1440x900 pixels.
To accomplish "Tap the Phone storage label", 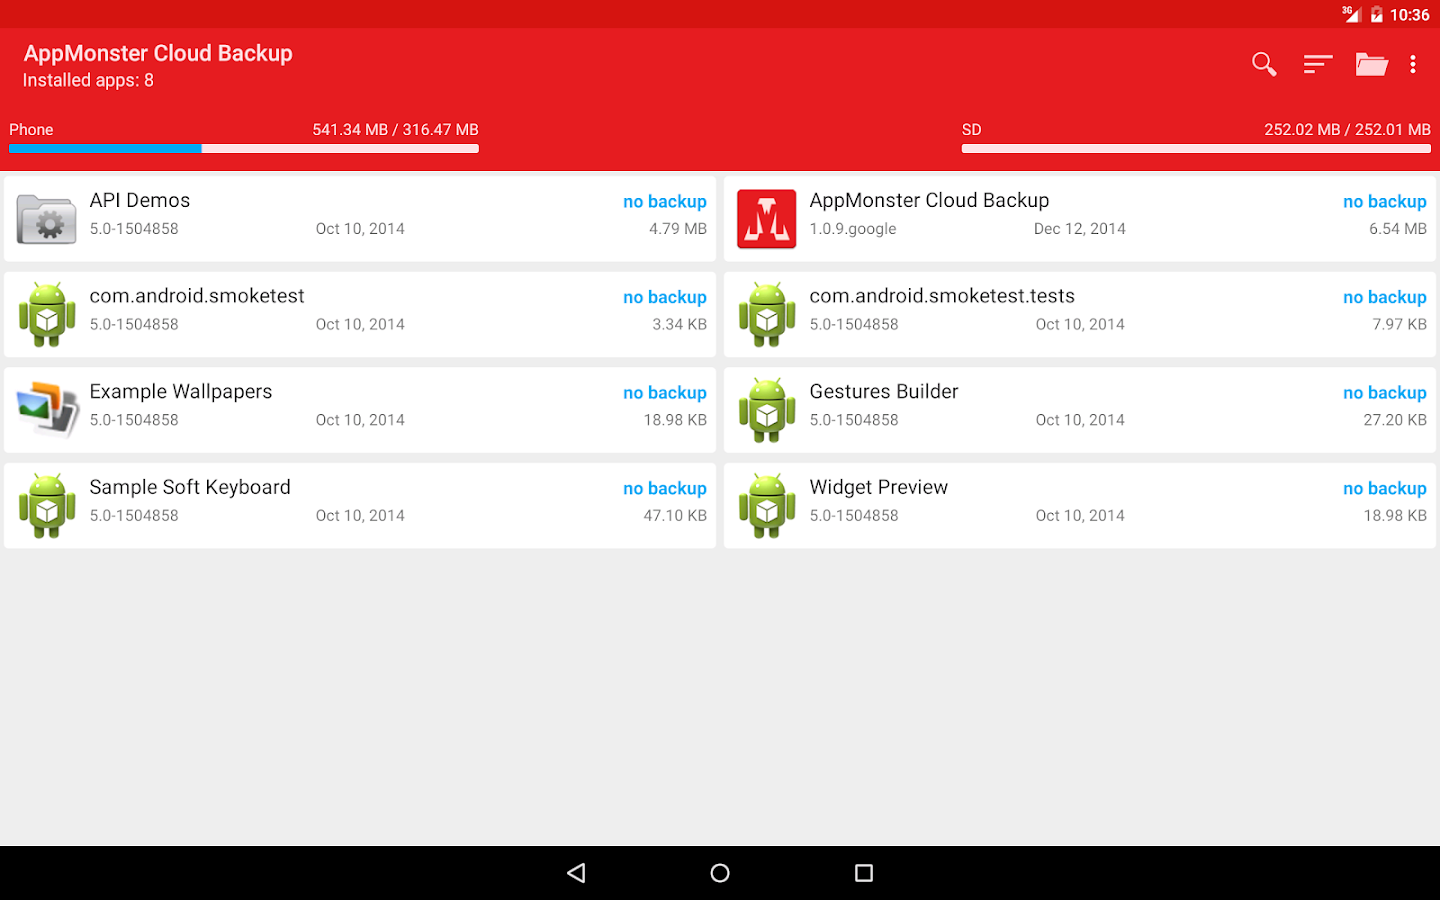I will [x=31, y=130].
